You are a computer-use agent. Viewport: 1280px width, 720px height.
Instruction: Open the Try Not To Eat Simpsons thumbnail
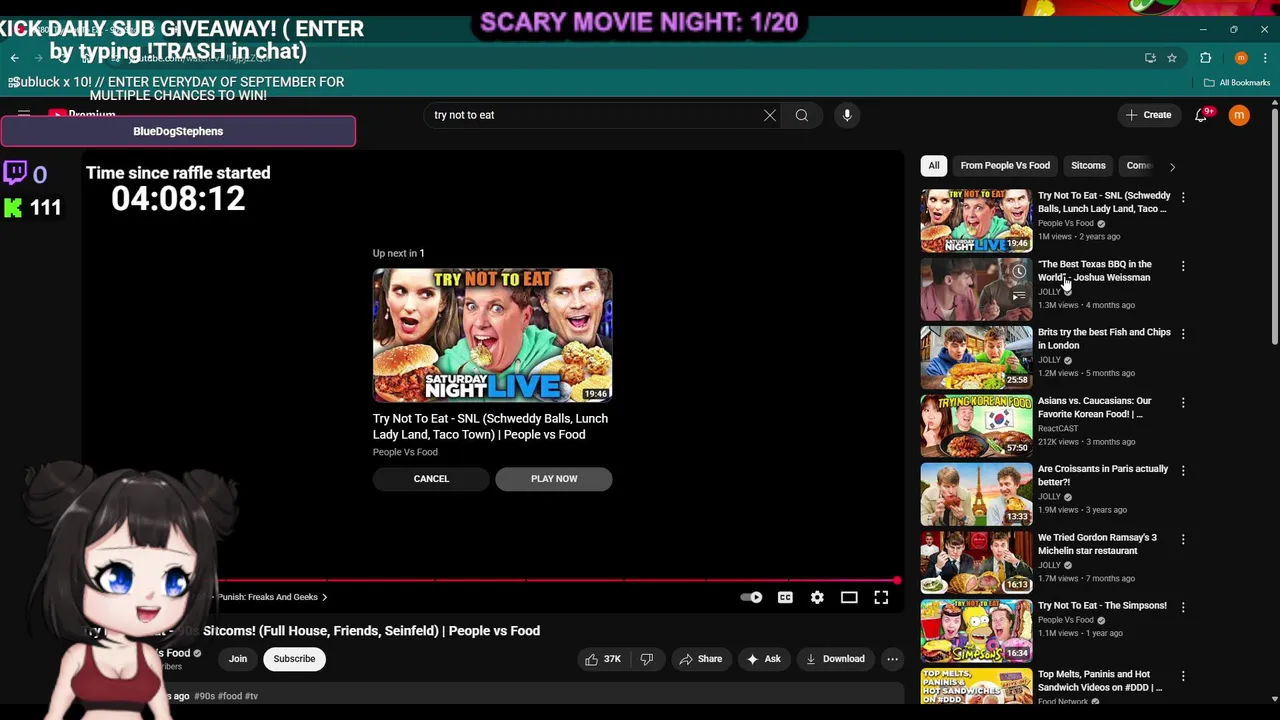point(976,630)
